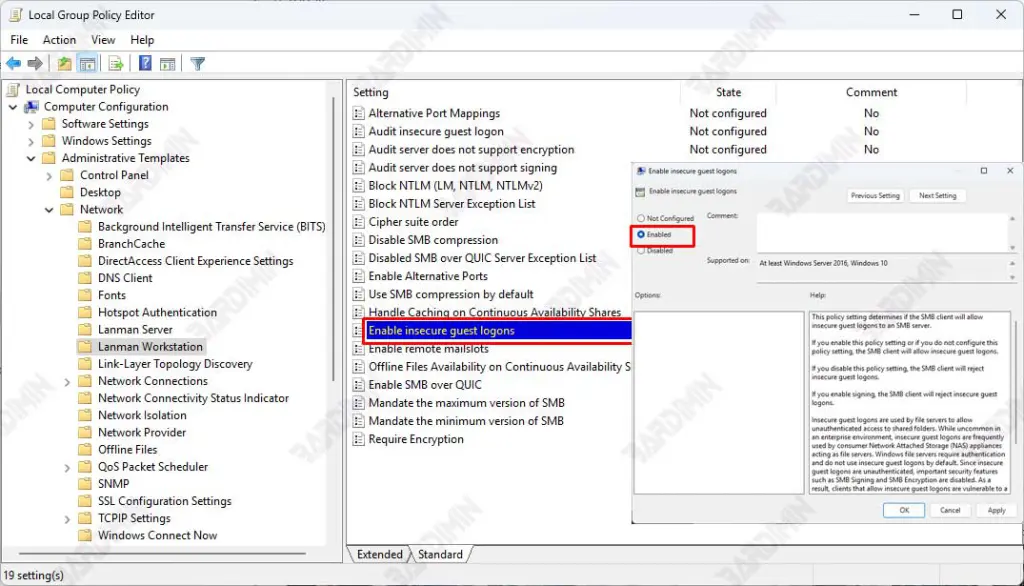The height and width of the screenshot is (586, 1024).
Task: Expand the Network Connections node
Action: (67, 381)
